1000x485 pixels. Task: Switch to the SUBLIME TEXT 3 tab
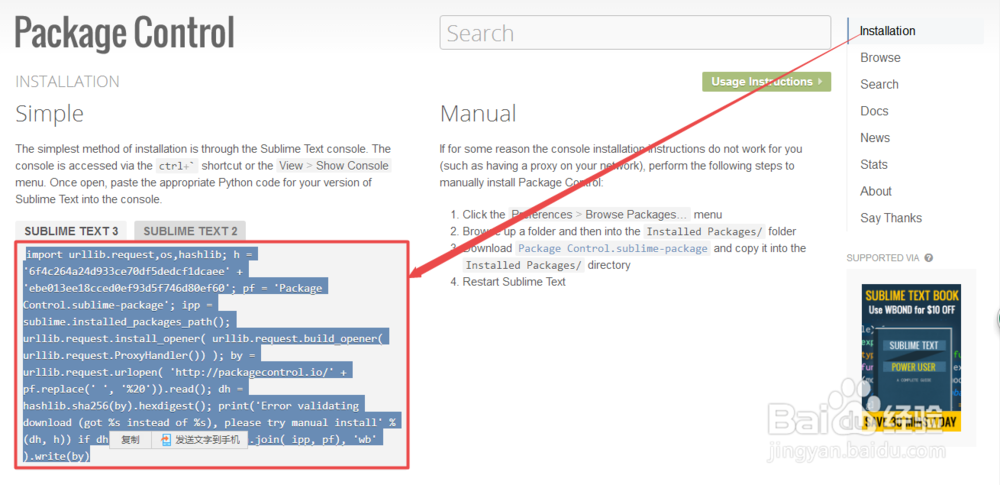pos(71,231)
